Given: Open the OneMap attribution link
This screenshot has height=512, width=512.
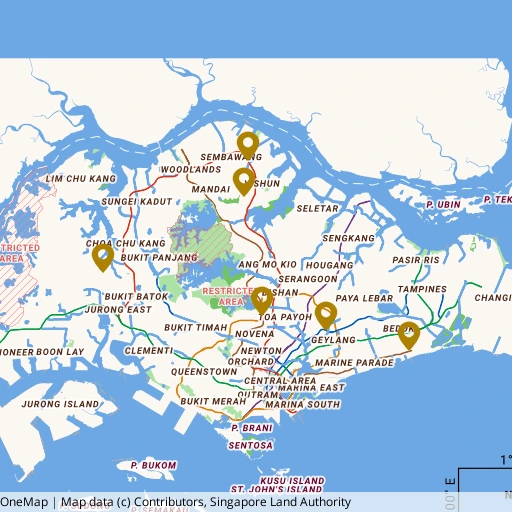Looking at the screenshot, I should click(x=24, y=502).
